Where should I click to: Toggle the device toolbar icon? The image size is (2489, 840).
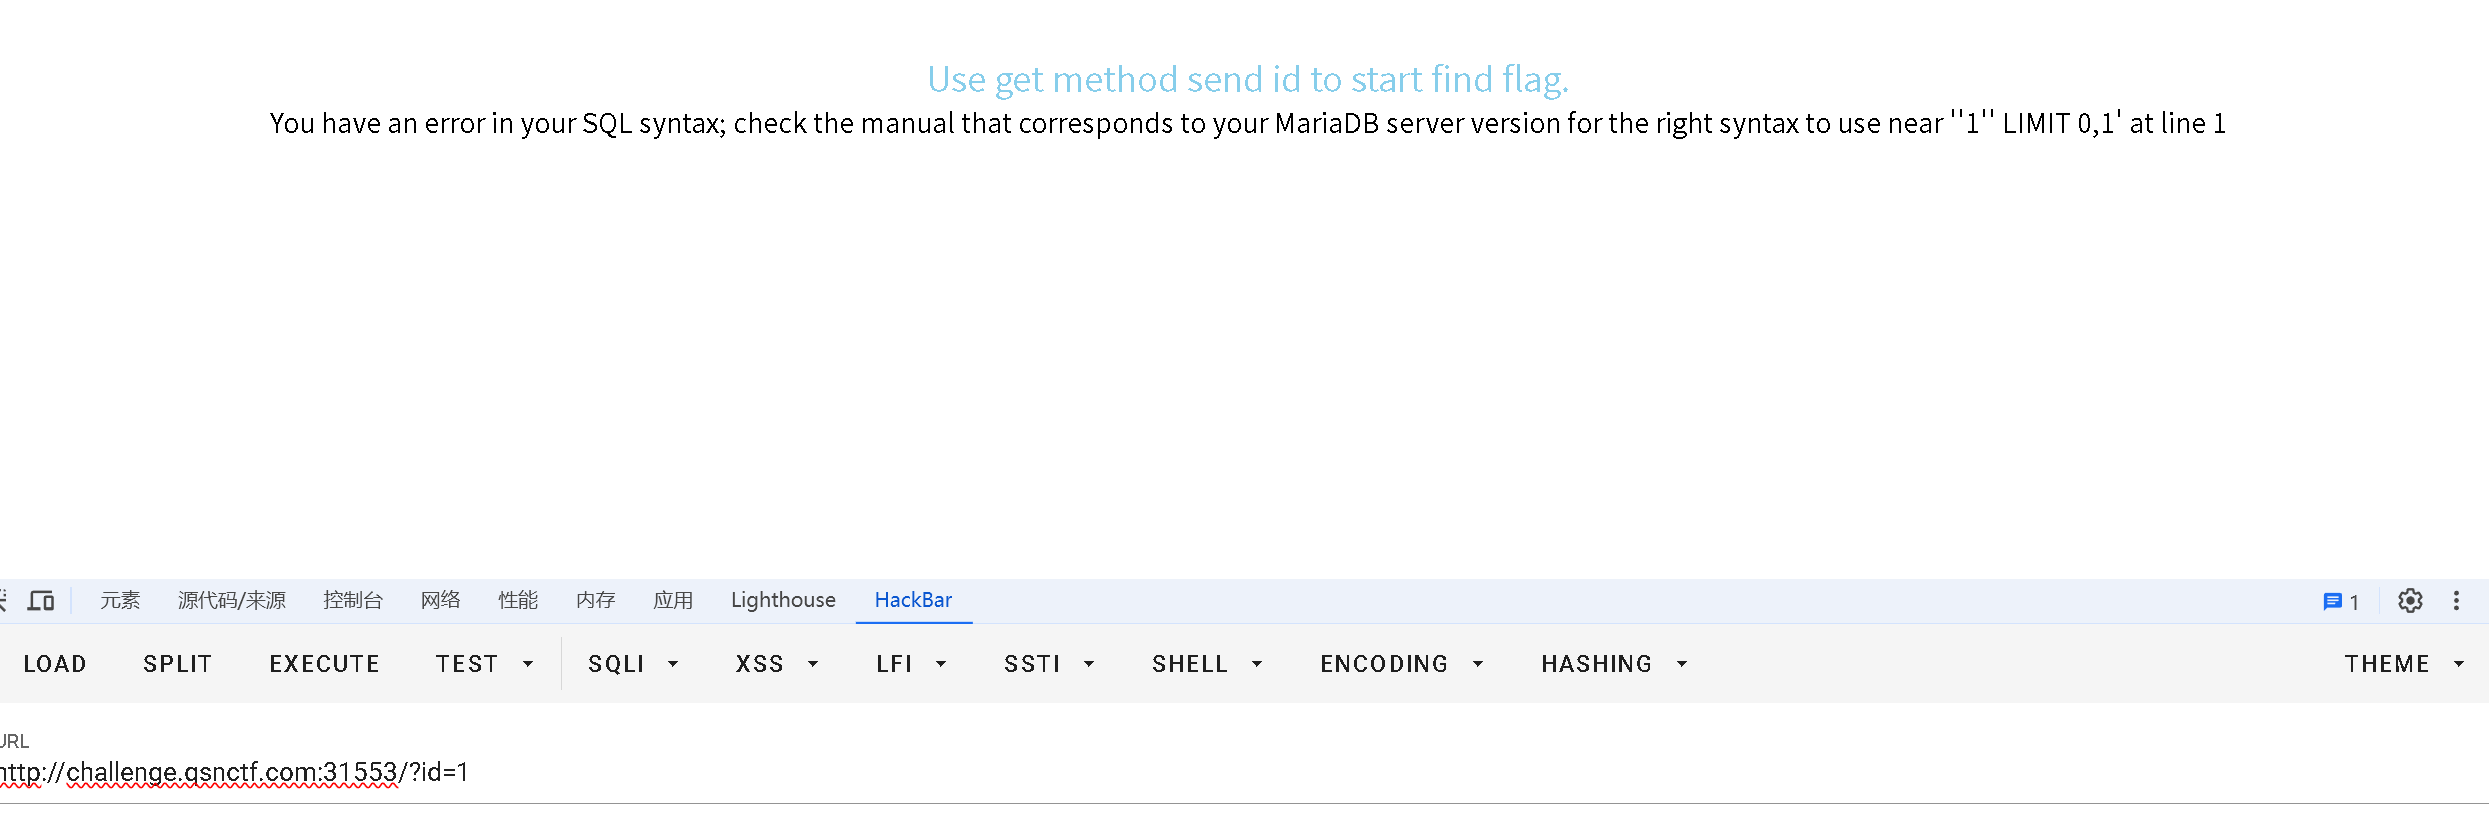coord(41,601)
